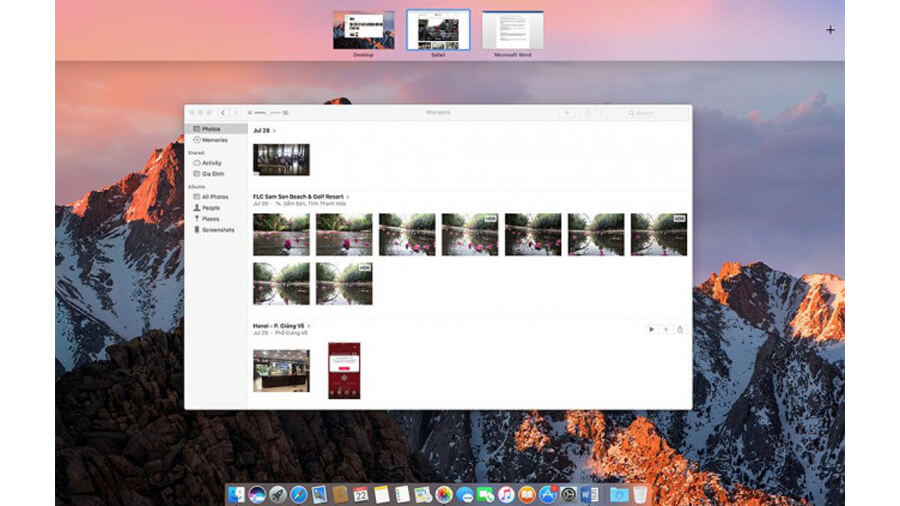Switch to the Microsoft Word space

[x=512, y=30]
